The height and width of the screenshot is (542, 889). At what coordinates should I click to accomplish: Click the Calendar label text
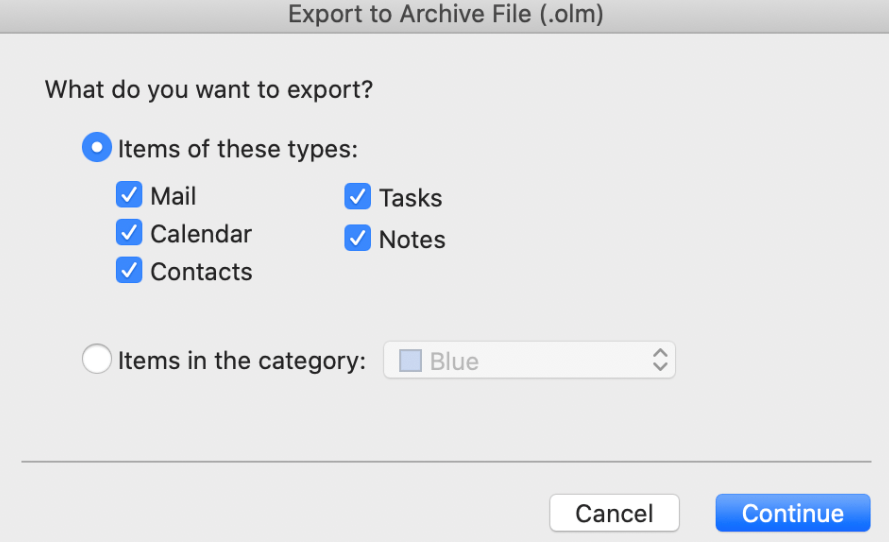click(201, 234)
